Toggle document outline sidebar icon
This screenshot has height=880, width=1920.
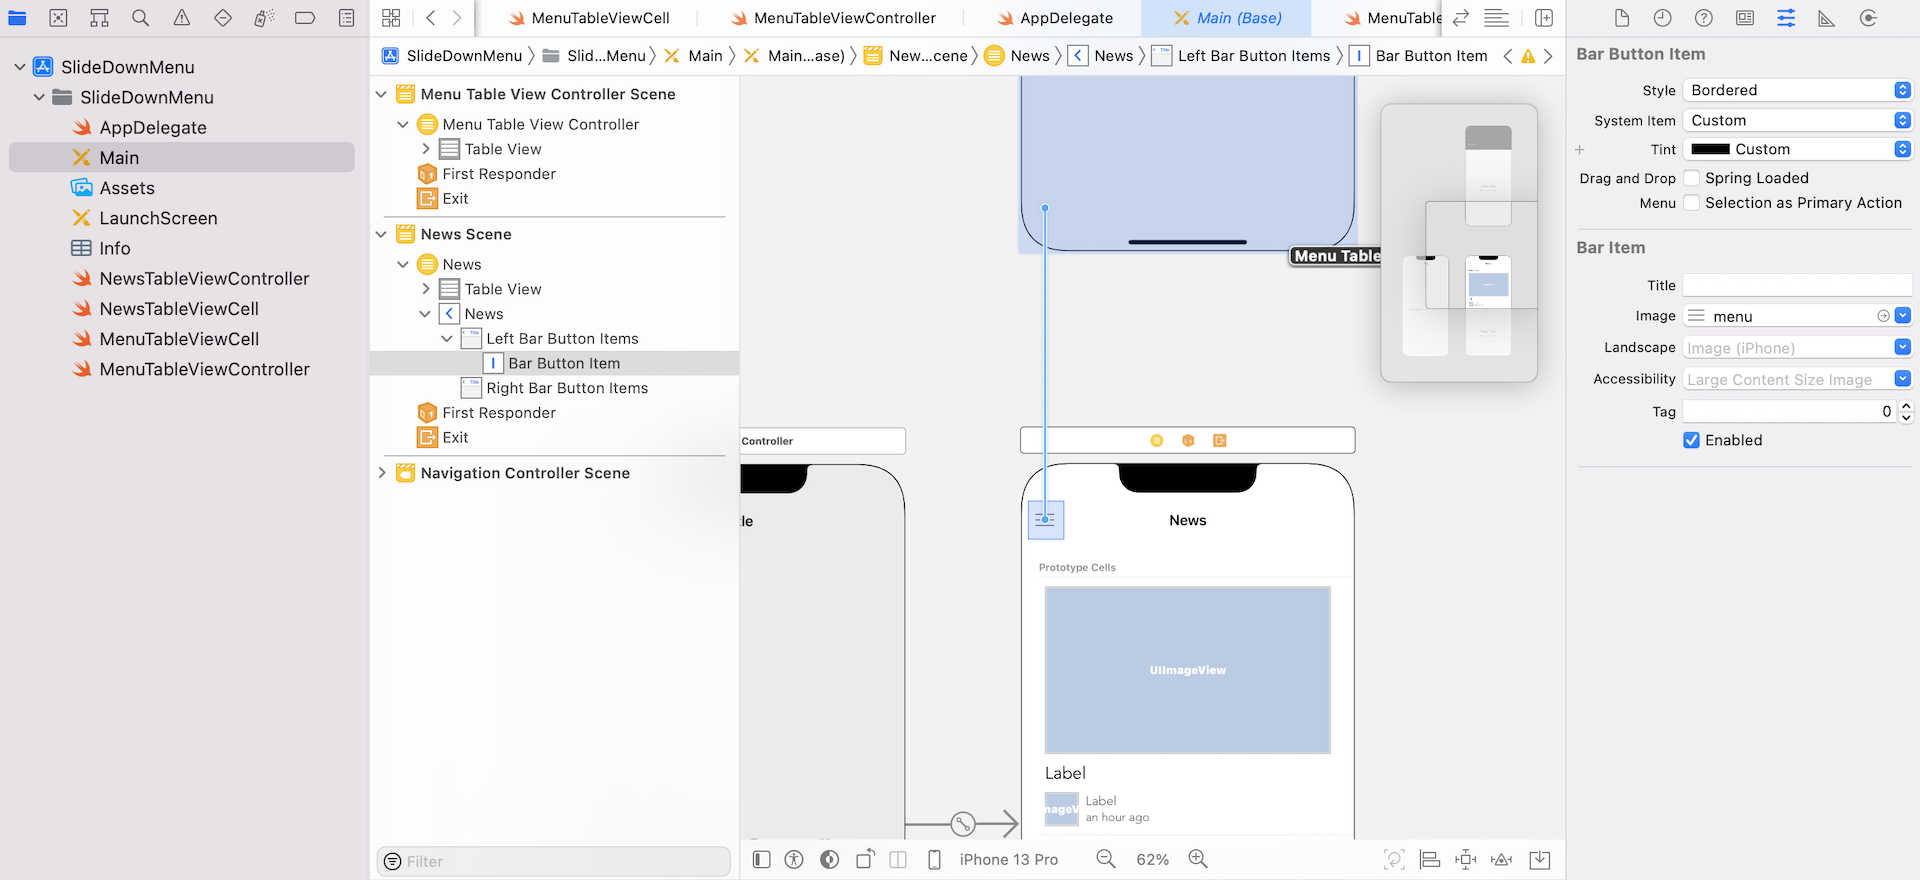click(761, 859)
